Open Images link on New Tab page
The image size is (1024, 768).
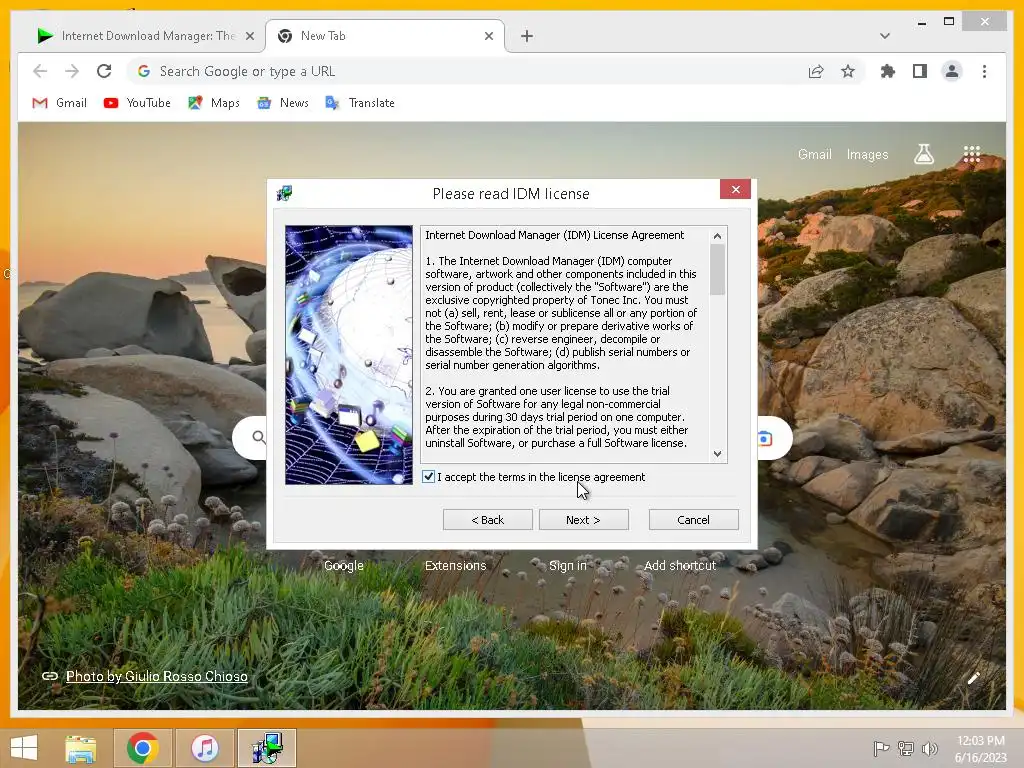pyautogui.click(x=867, y=154)
